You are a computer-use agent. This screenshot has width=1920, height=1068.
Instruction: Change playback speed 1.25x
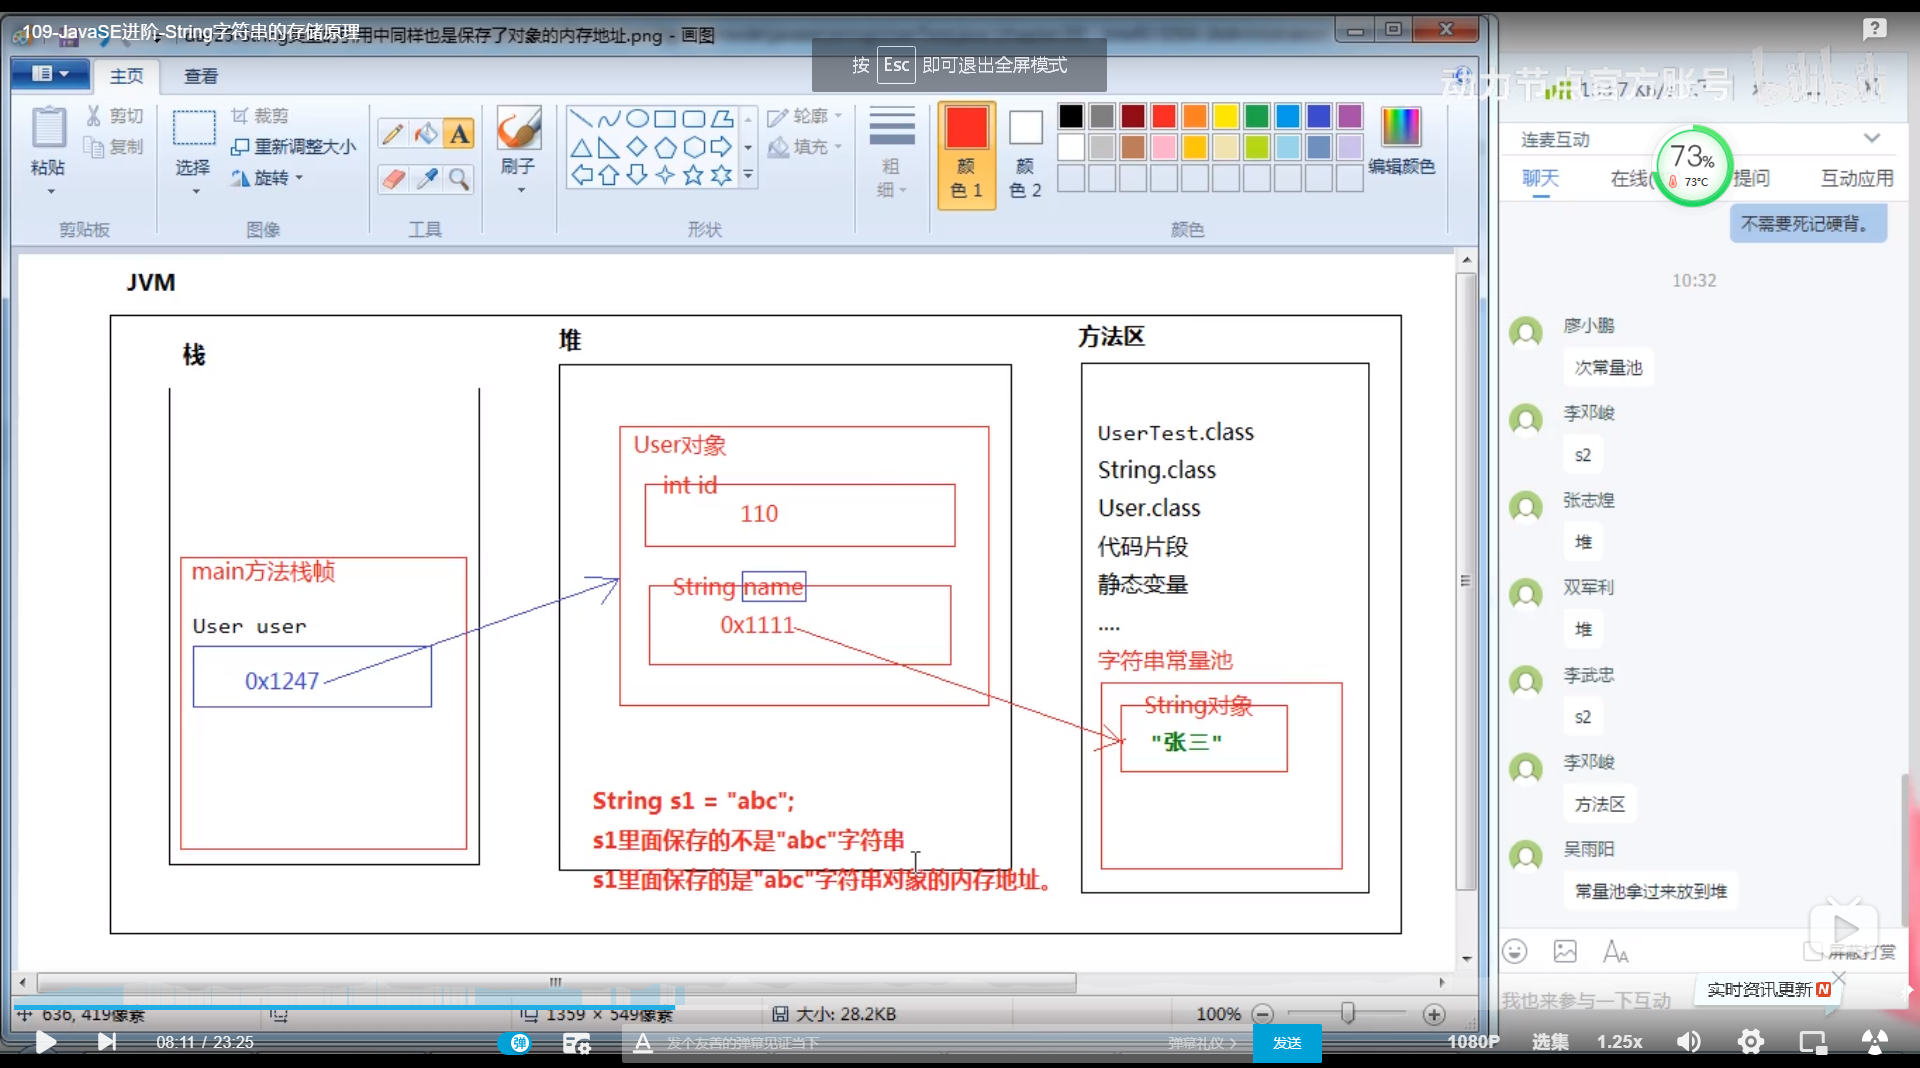pyautogui.click(x=1619, y=1042)
